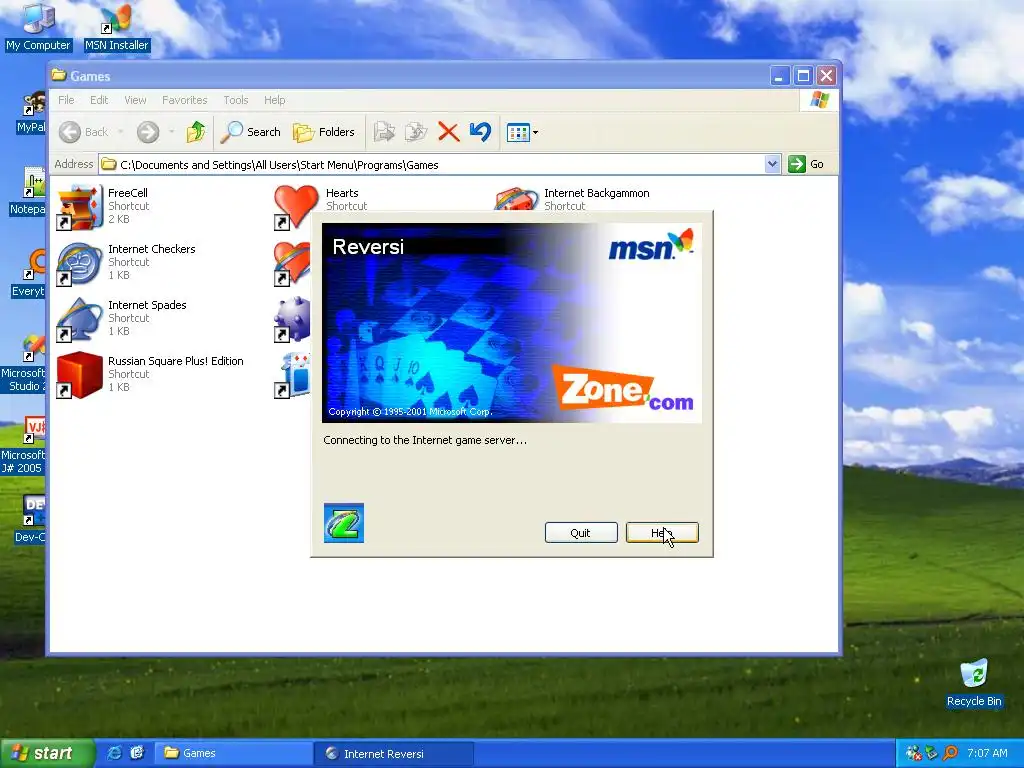
Task: Click the Help button in Reversi dialog
Action: click(x=662, y=533)
